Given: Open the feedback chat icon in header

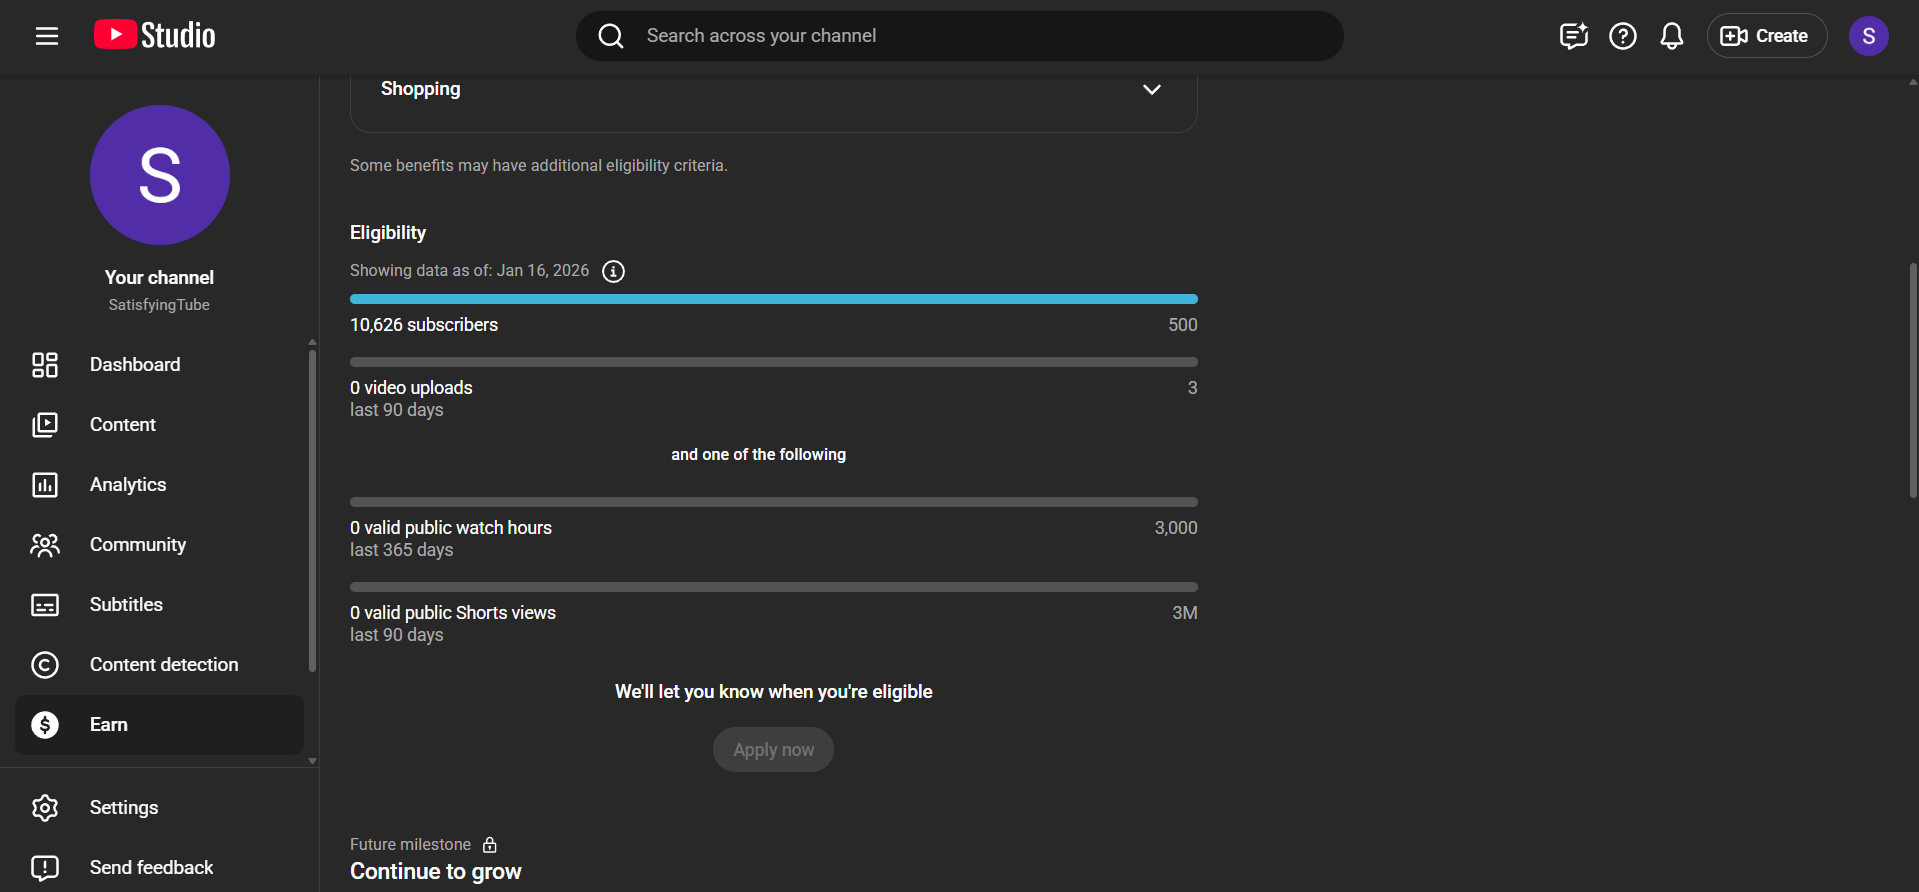Looking at the screenshot, I should click(x=1573, y=36).
